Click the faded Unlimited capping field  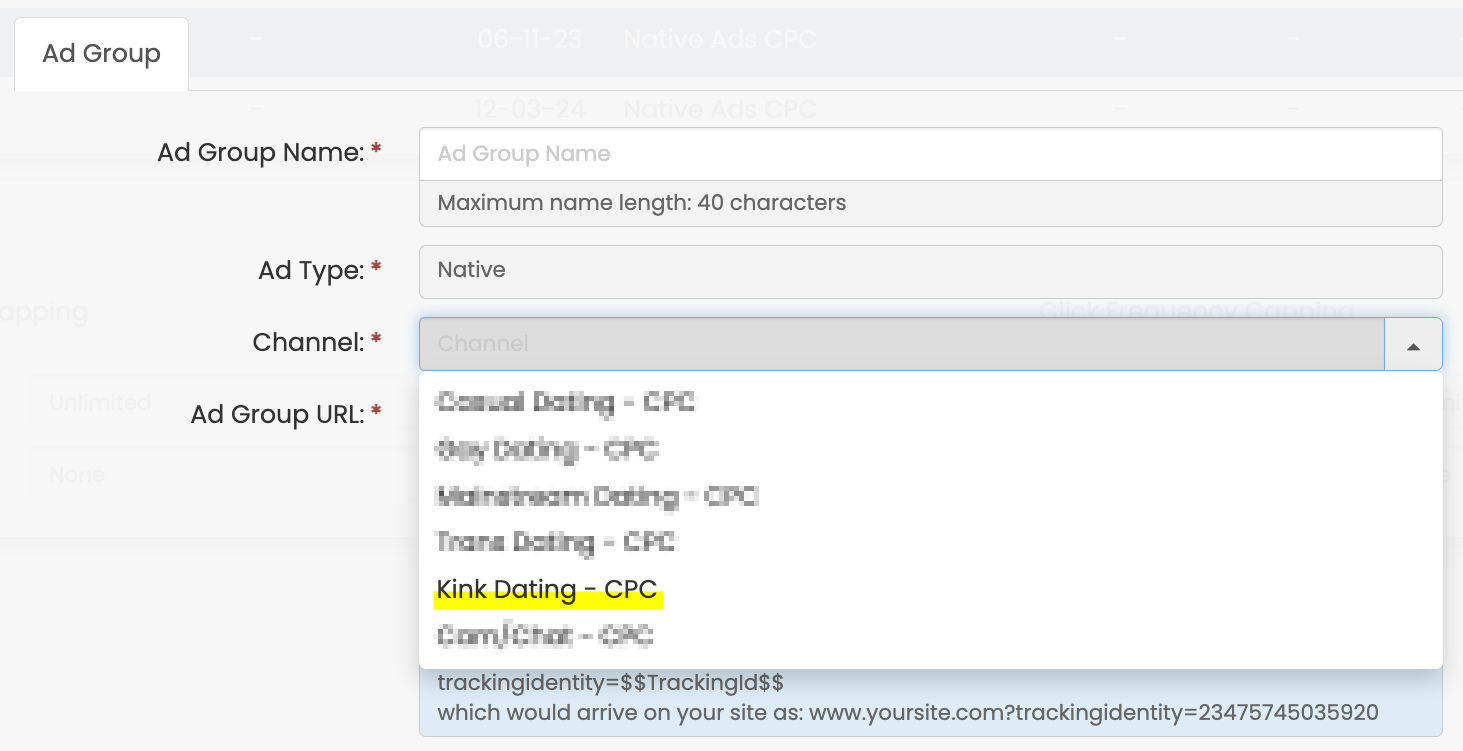(x=100, y=403)
